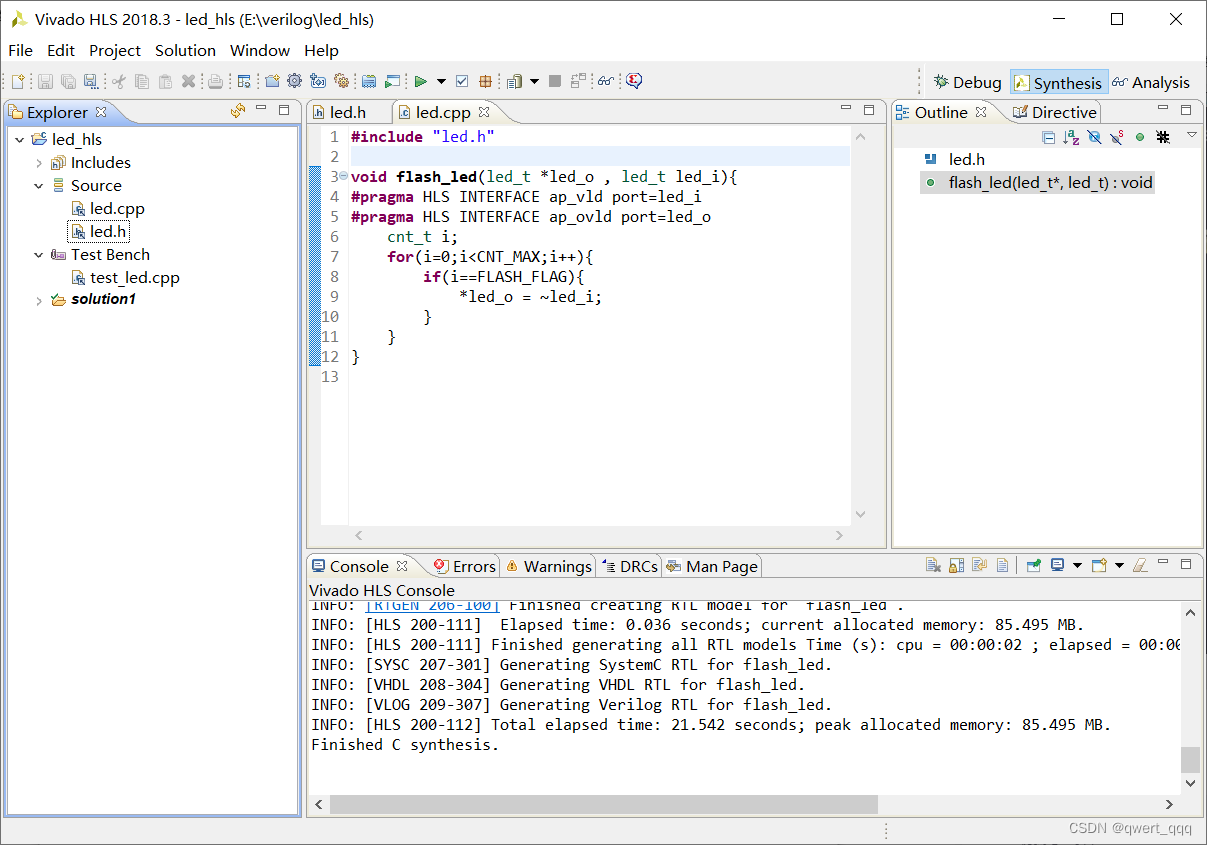
Task: Collapse all items in Outline panel
Action: click(x=1049, y=137)
